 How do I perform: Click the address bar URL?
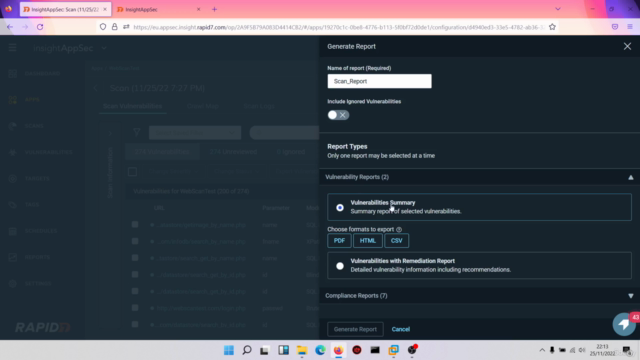pos(339,27)
